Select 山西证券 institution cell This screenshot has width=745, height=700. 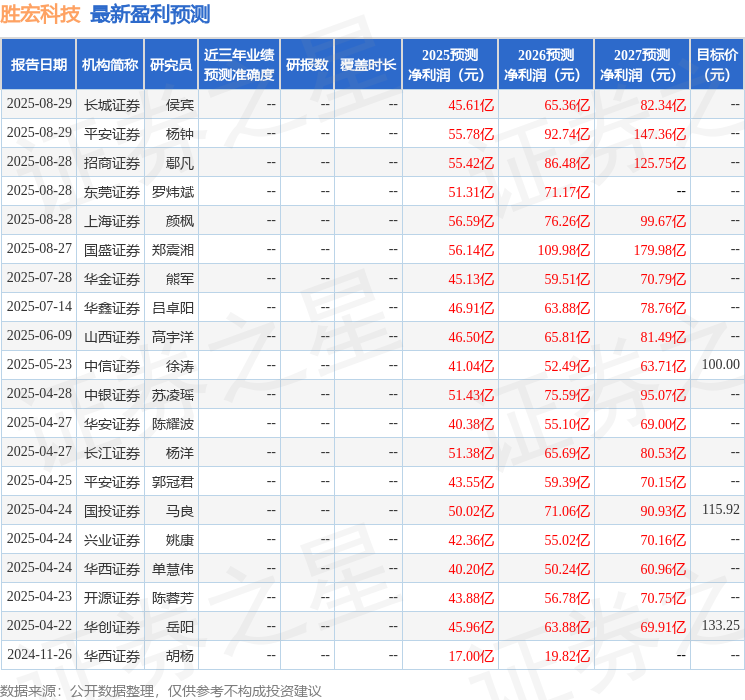point(112,337)
